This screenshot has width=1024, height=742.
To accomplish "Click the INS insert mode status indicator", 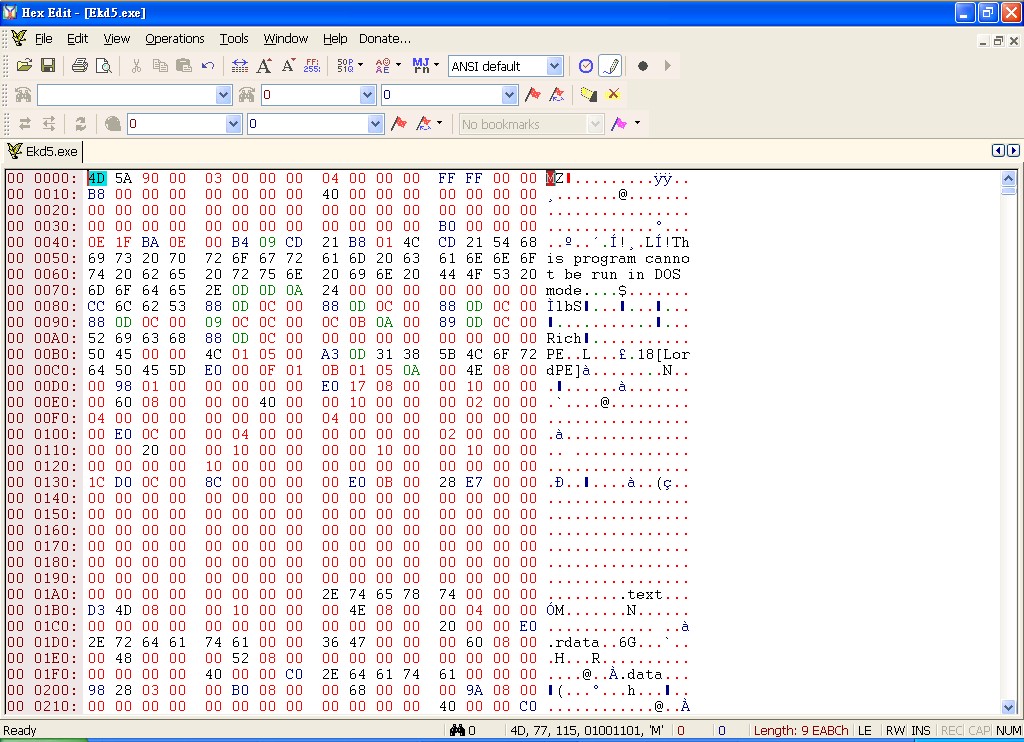I will coord(921,730).
